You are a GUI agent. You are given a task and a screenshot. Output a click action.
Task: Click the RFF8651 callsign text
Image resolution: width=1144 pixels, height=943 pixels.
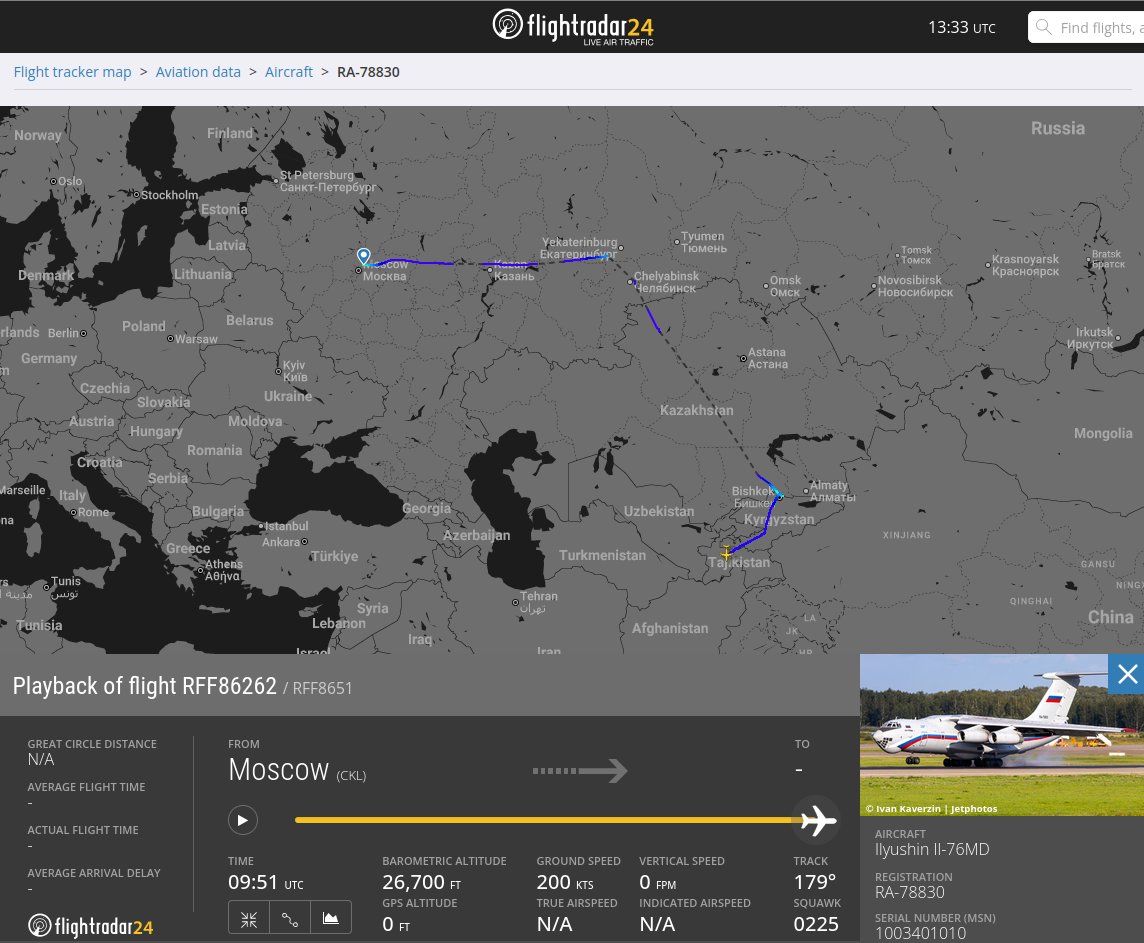click(322, 688)
